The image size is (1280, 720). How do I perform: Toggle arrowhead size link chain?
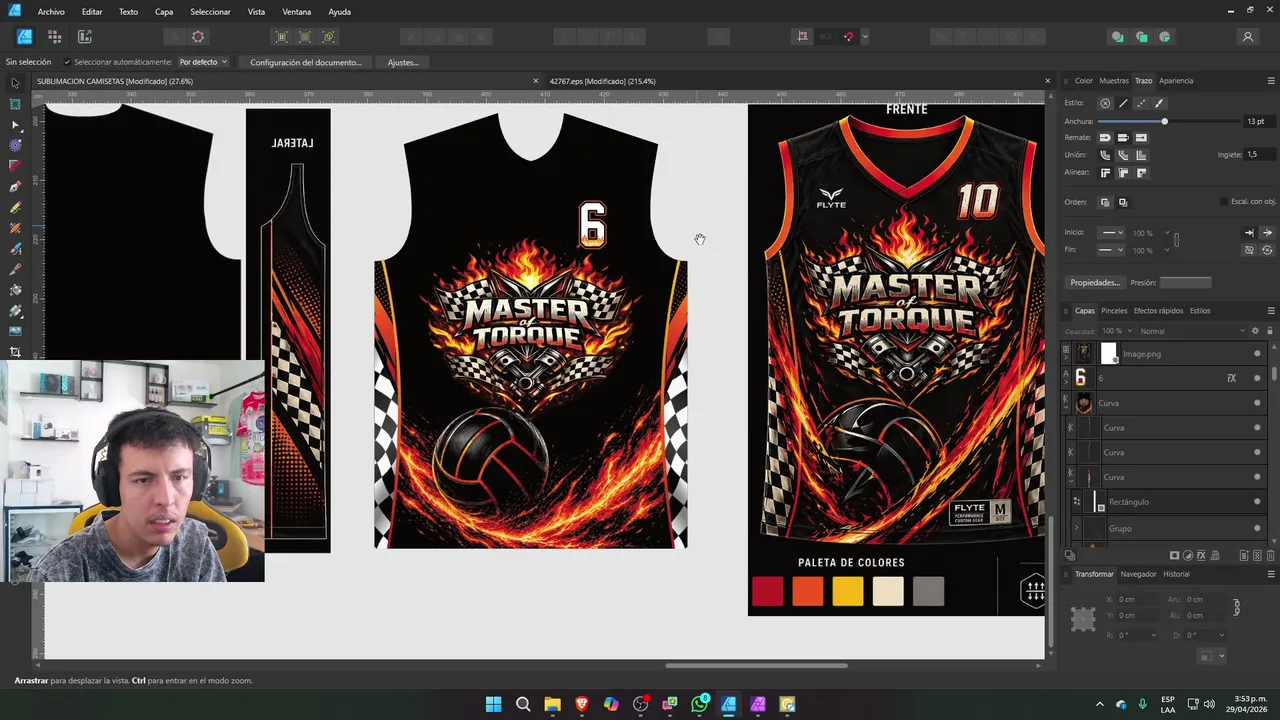[1176, 241]
